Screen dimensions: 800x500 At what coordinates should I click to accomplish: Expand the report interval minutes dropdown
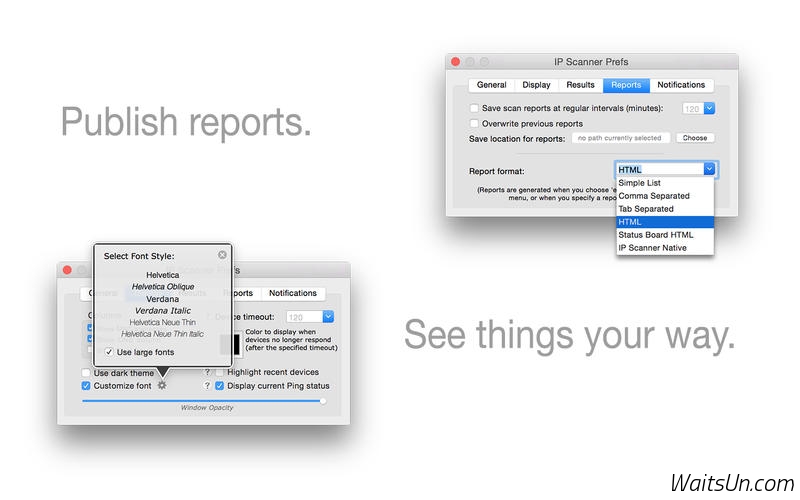pyautogui.click(x=709, y=109)
